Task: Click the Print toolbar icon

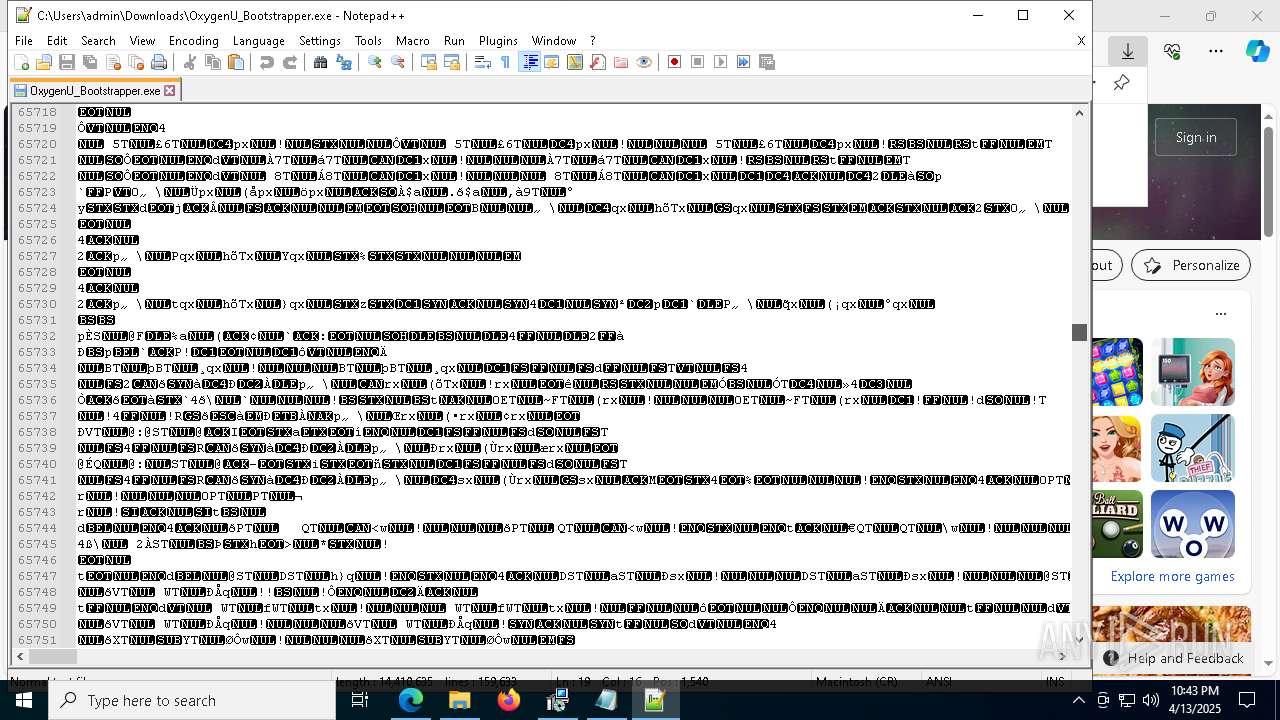Action: [159, 62]
